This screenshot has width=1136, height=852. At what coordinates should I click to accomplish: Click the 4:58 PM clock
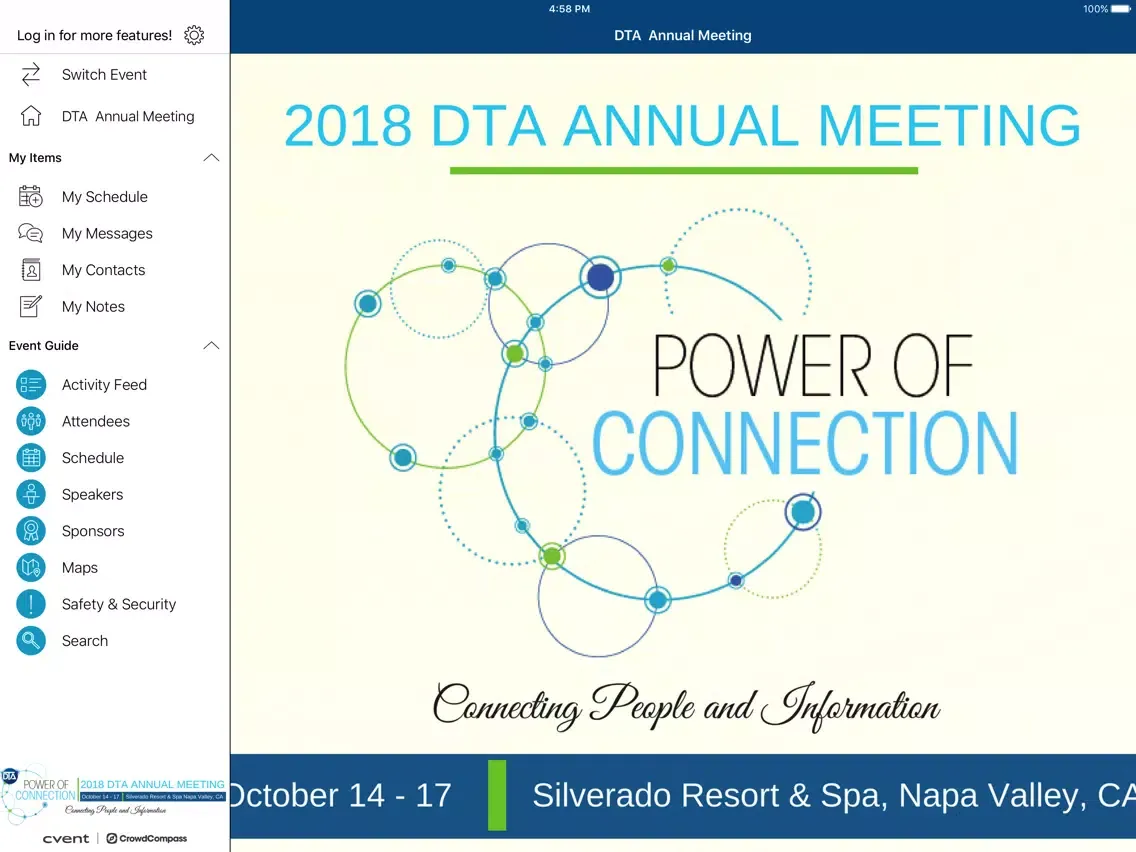point(569,9)
